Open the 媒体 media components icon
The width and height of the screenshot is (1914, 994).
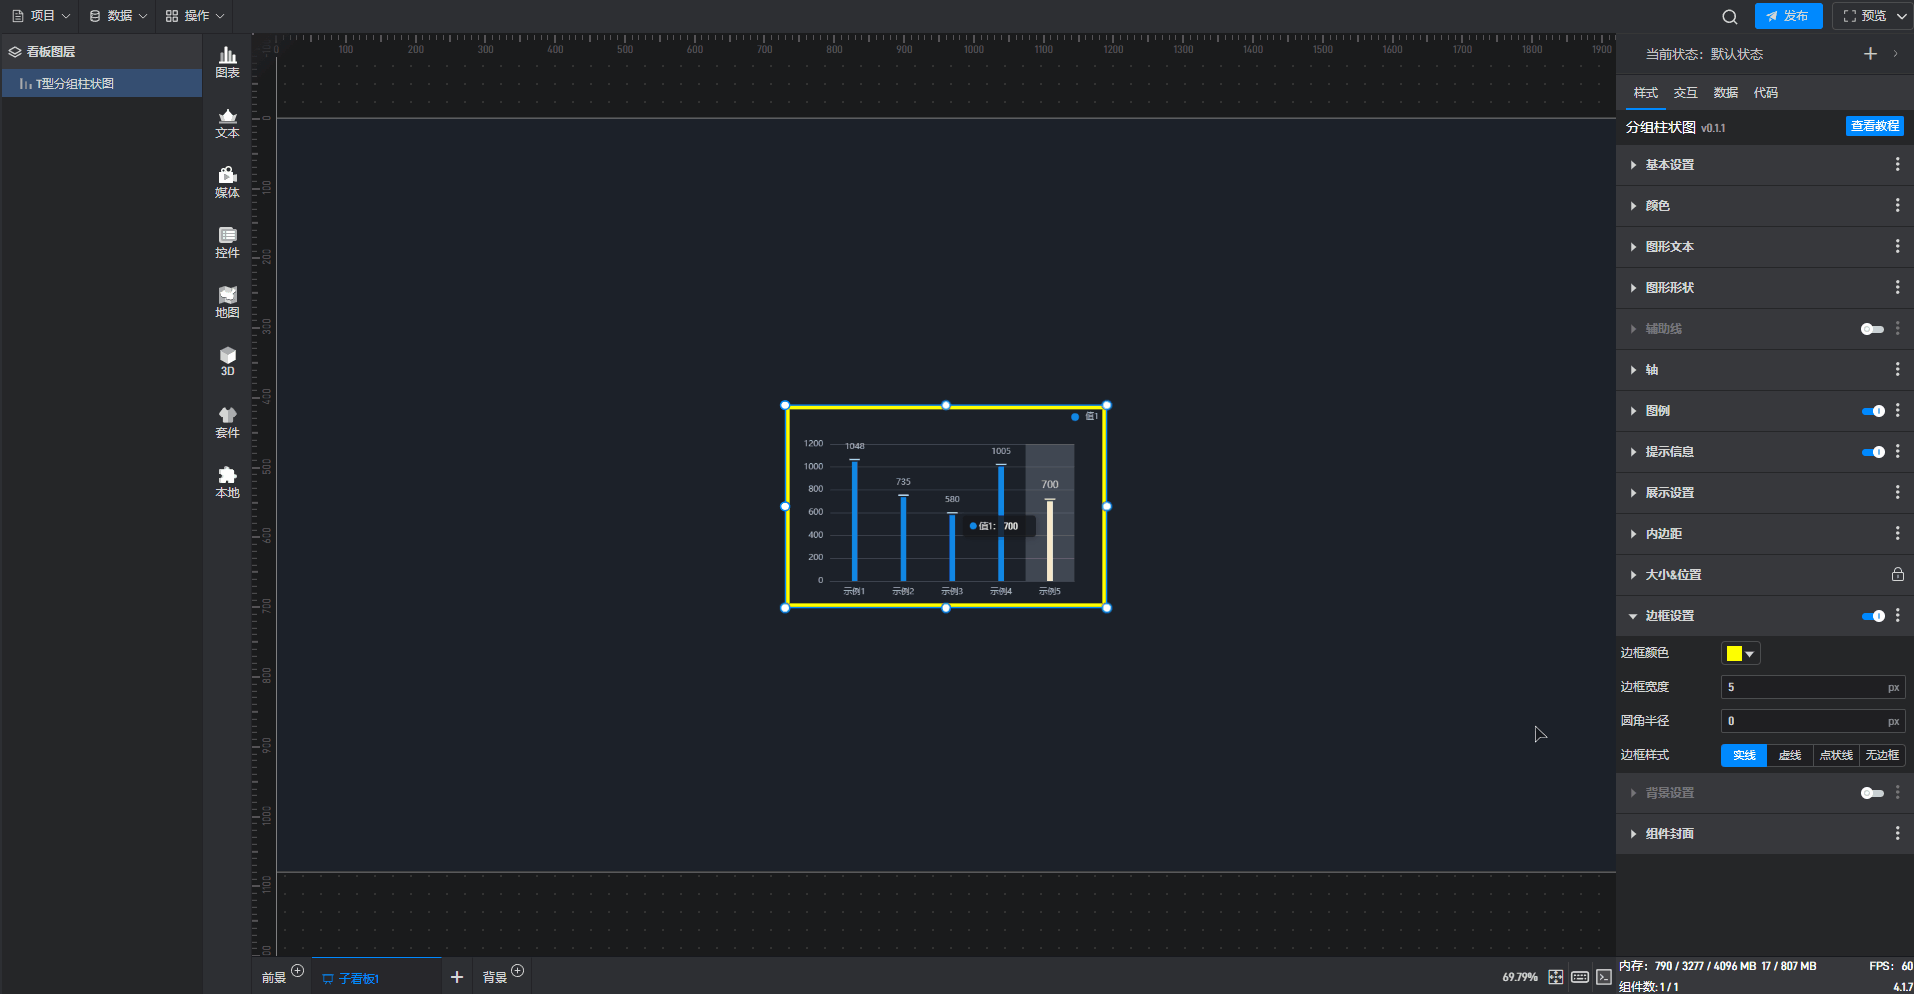click(x=227, y=182)
